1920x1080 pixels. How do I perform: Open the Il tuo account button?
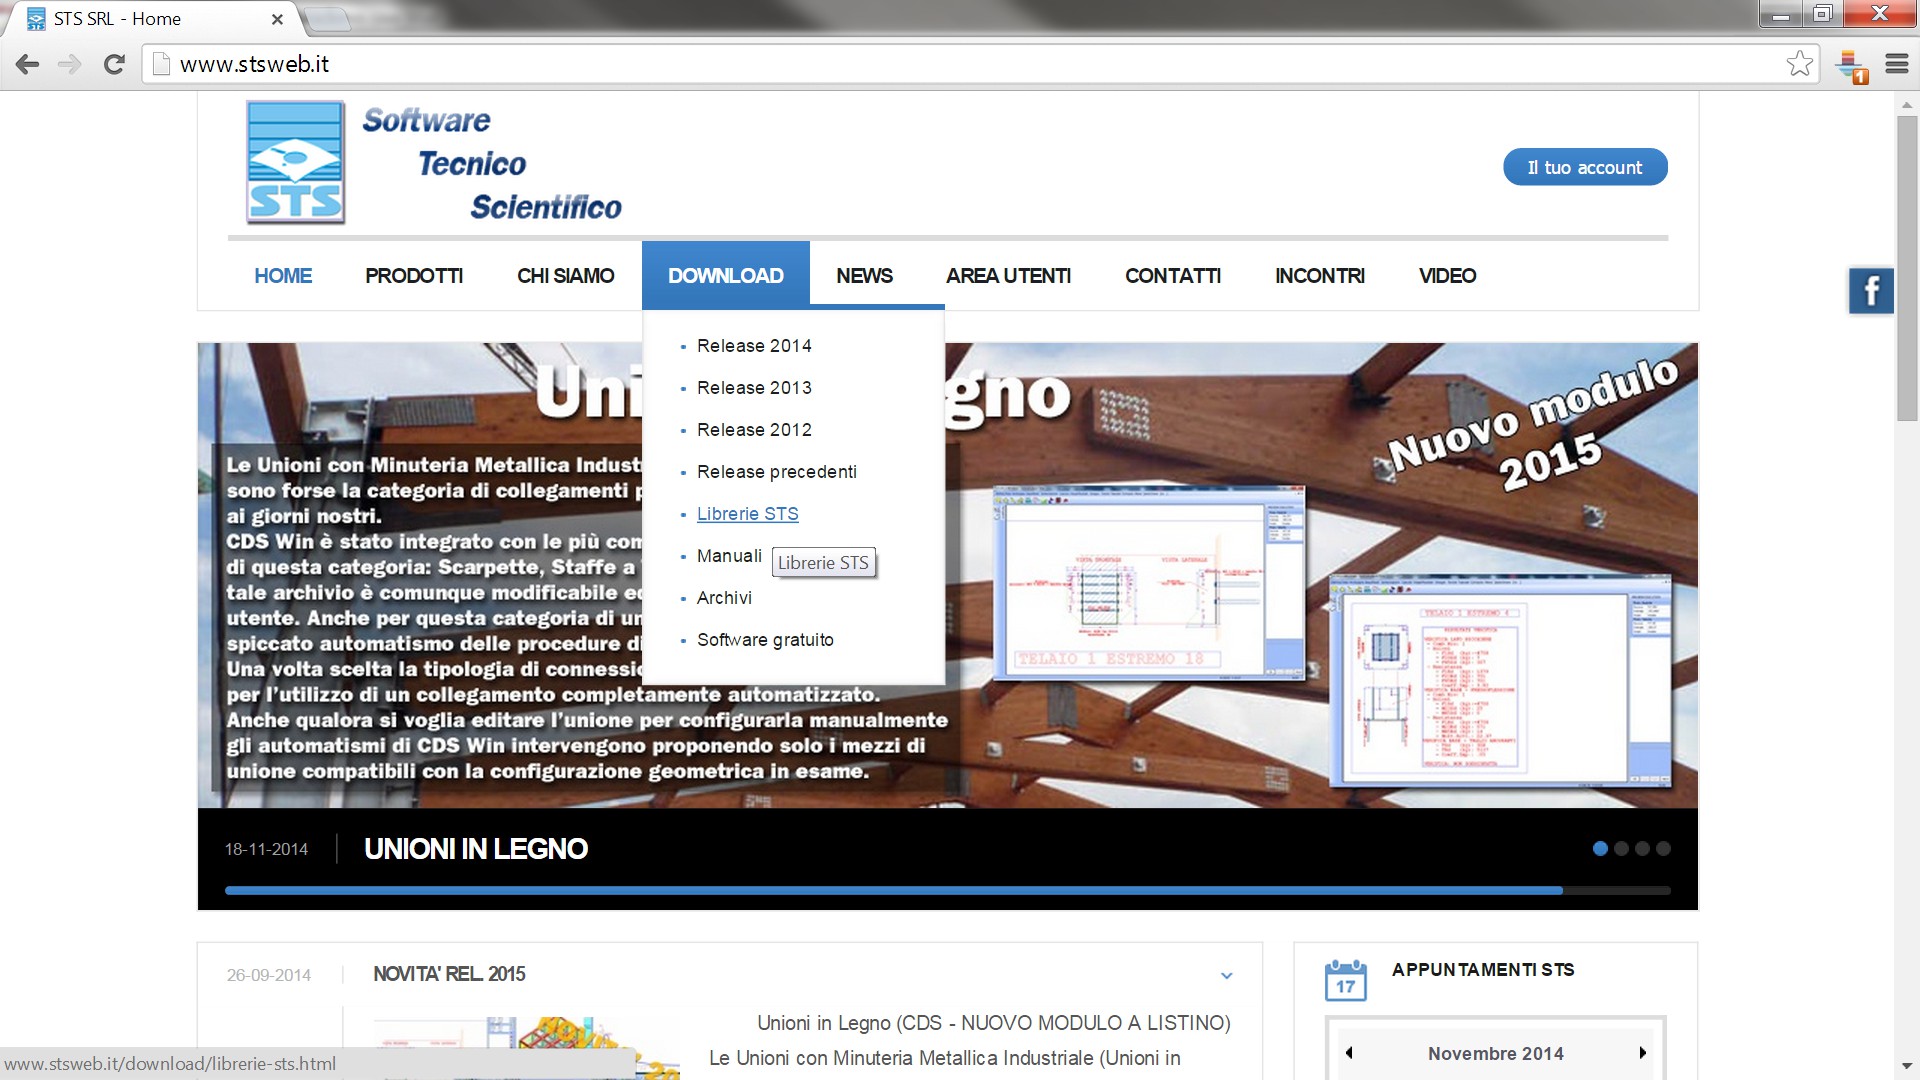(x=1585, y=167)
